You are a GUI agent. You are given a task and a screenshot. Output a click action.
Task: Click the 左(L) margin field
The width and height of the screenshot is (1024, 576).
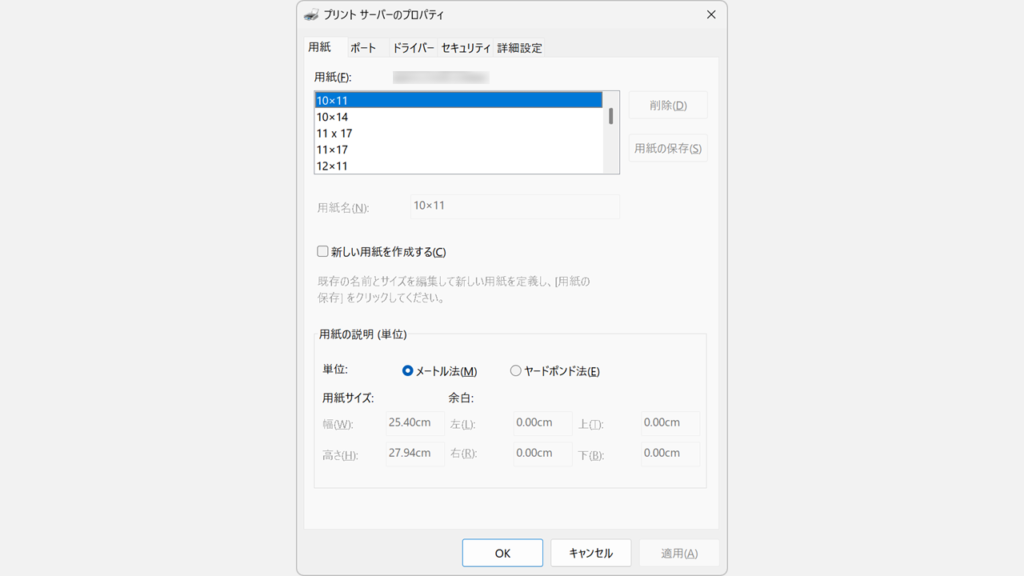(x=543, y=423)
